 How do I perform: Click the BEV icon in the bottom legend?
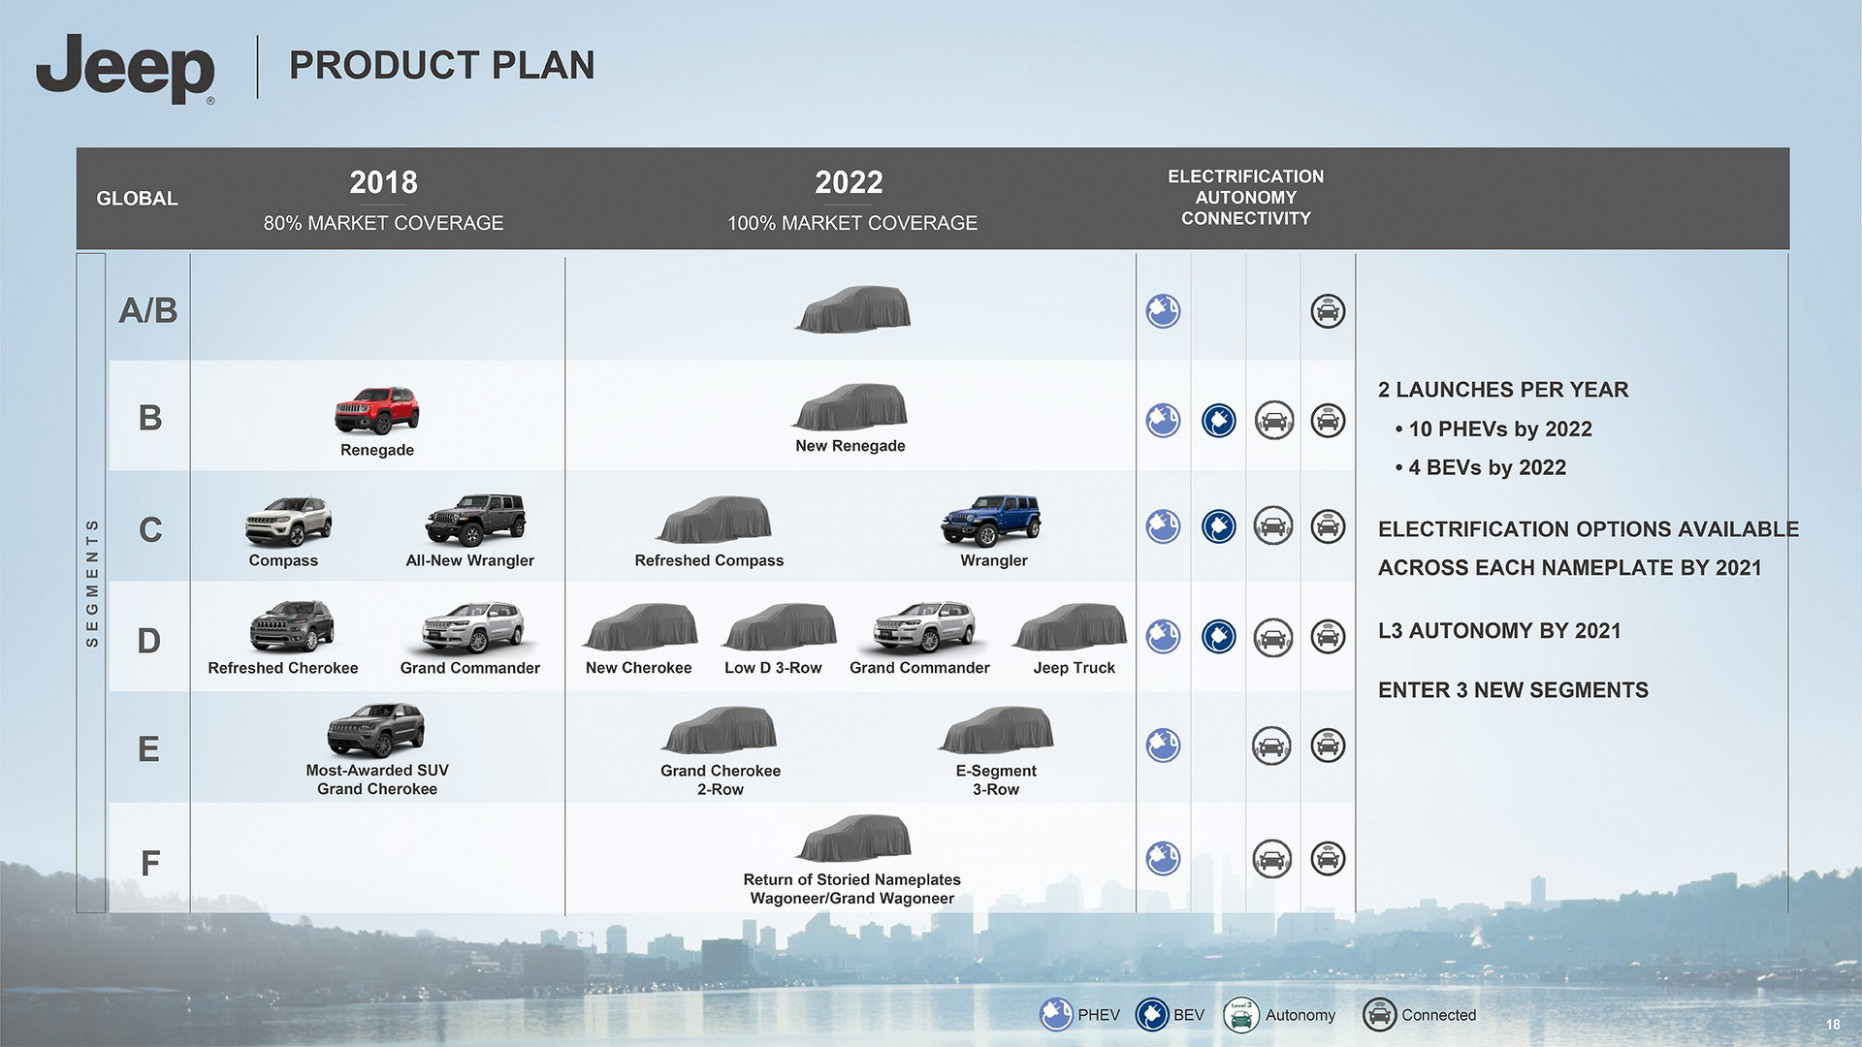click(x=1153, y=1014)
